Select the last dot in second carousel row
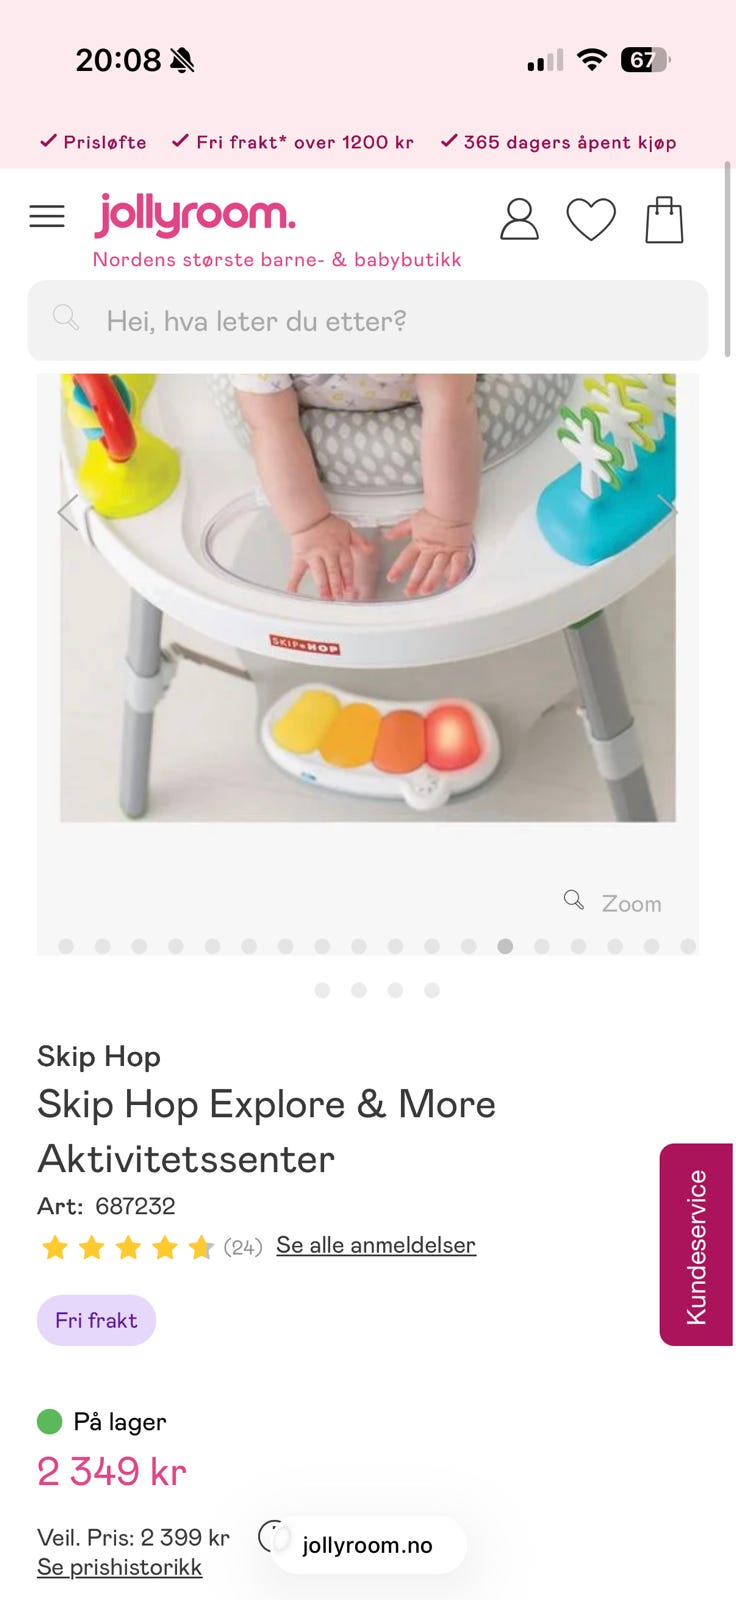Screen dimensions: 736x1600 [x=432, y=990]
